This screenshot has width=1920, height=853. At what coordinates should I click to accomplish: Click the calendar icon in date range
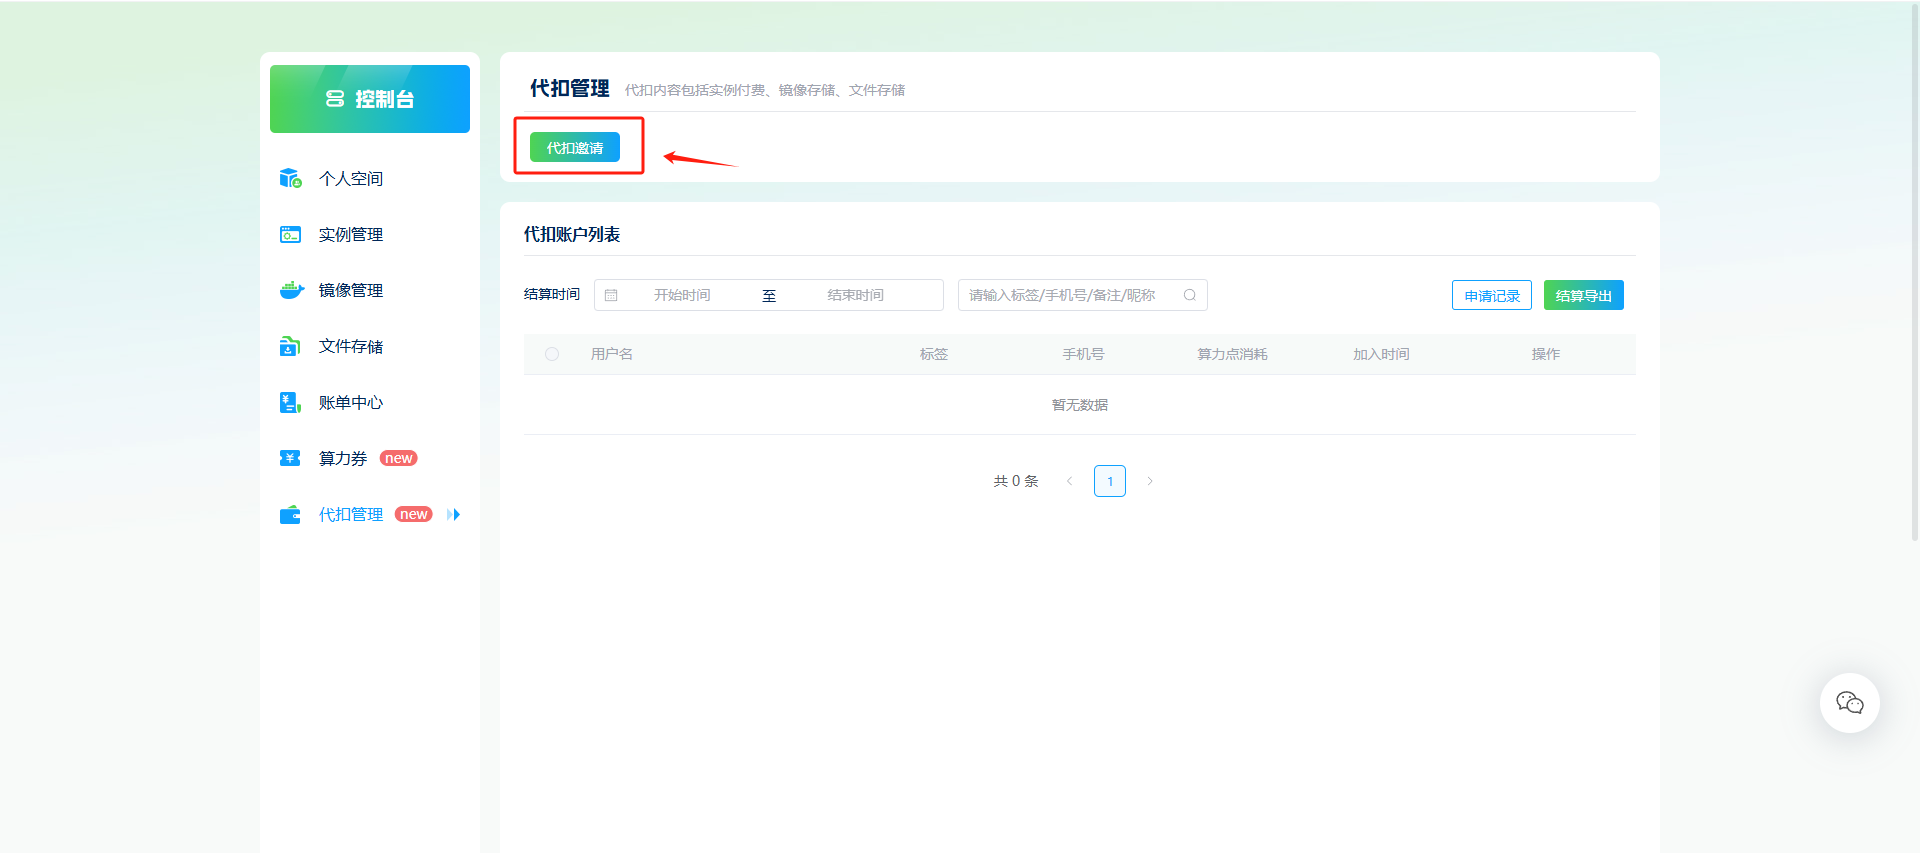tap(611, 295)
